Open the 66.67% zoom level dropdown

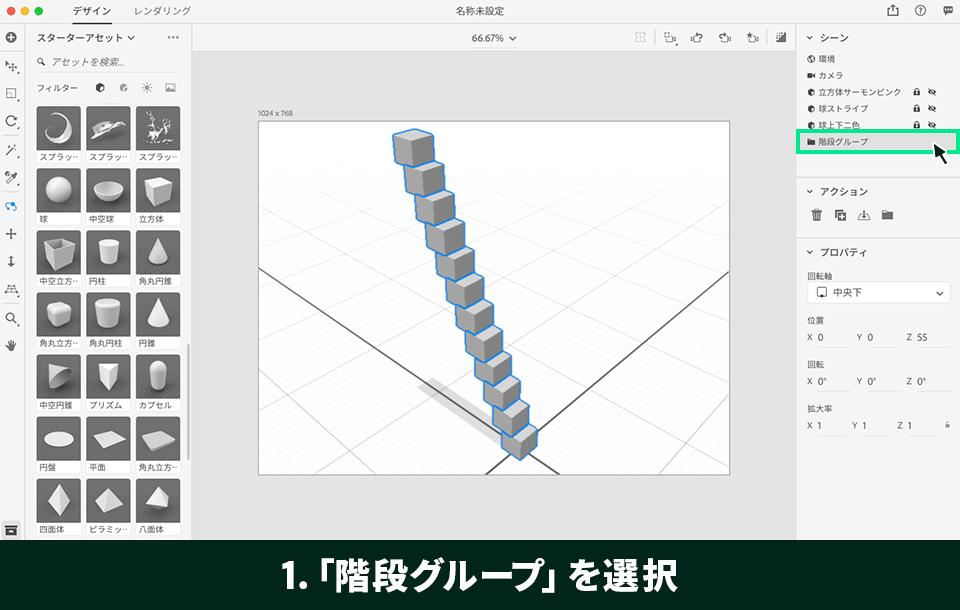pos(488,37)
